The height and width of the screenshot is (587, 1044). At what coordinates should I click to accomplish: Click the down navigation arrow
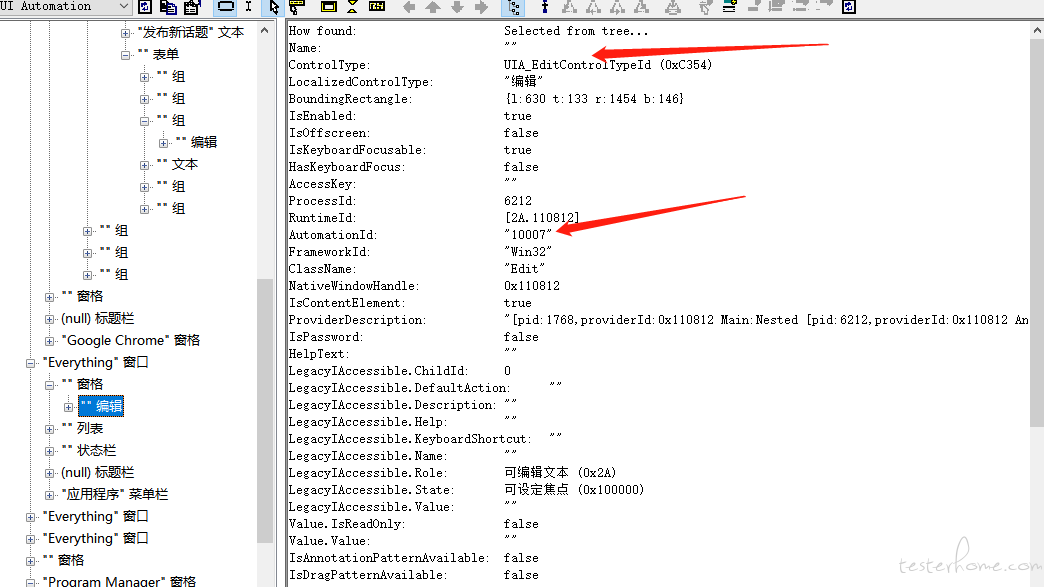click(x=457, y=7)
